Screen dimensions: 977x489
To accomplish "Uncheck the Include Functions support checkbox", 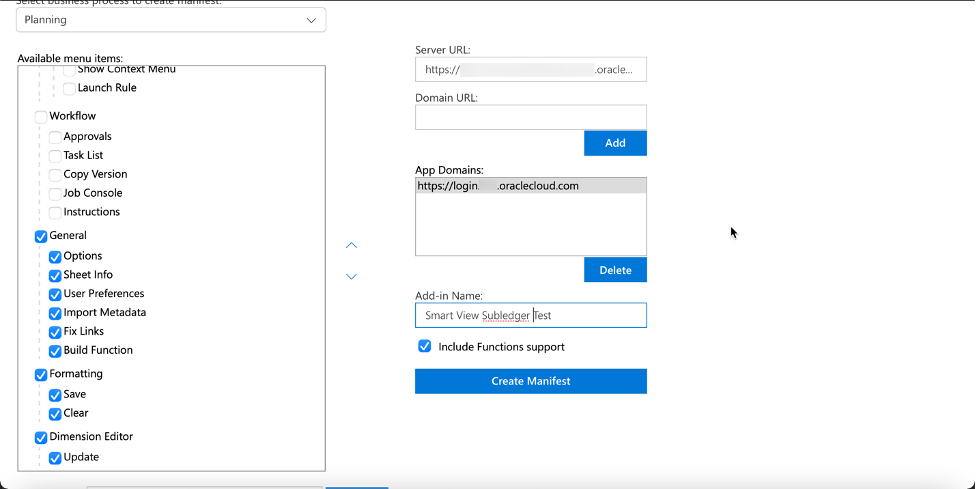I will click(425, 346).
